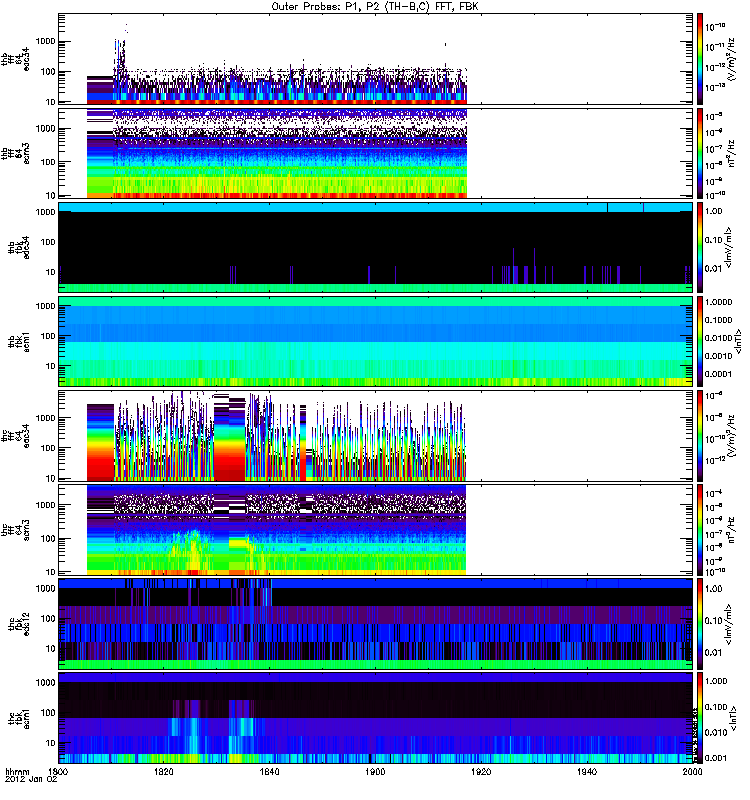Click the 'thc fff 64 scm3' y-axis label
750x800 pixels.
pyautogui.click(x=16, y=530)
